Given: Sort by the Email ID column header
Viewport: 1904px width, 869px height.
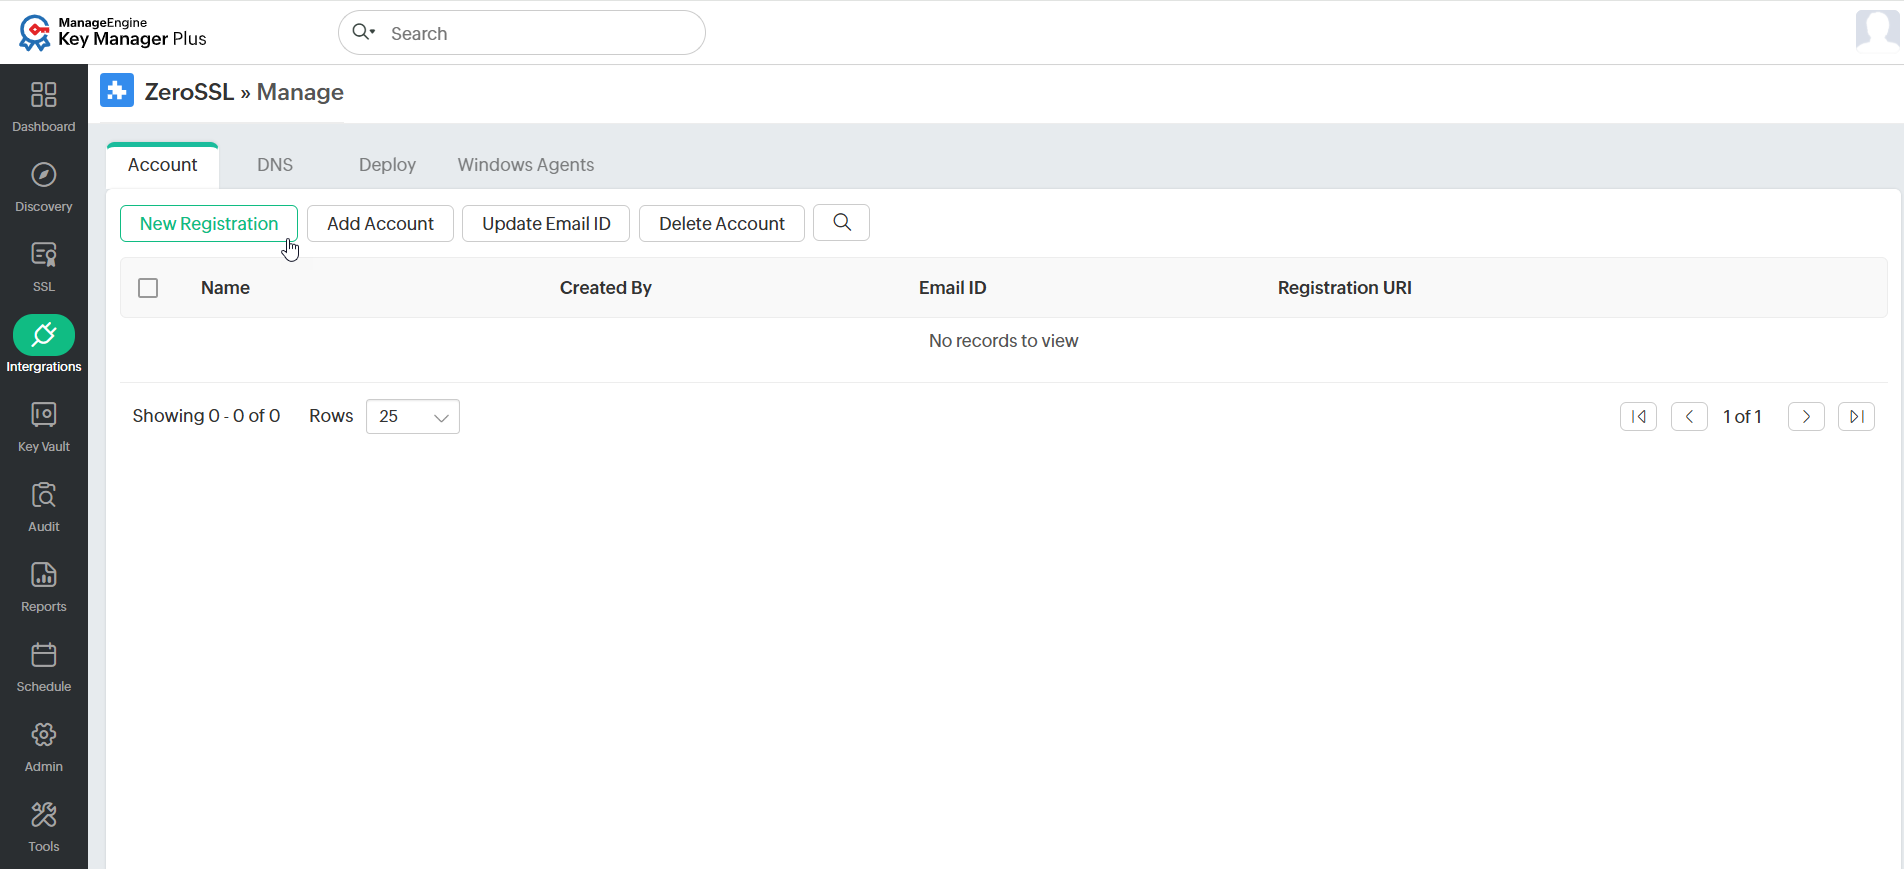Looking at the screenshot, I should [x=953, y=288].
